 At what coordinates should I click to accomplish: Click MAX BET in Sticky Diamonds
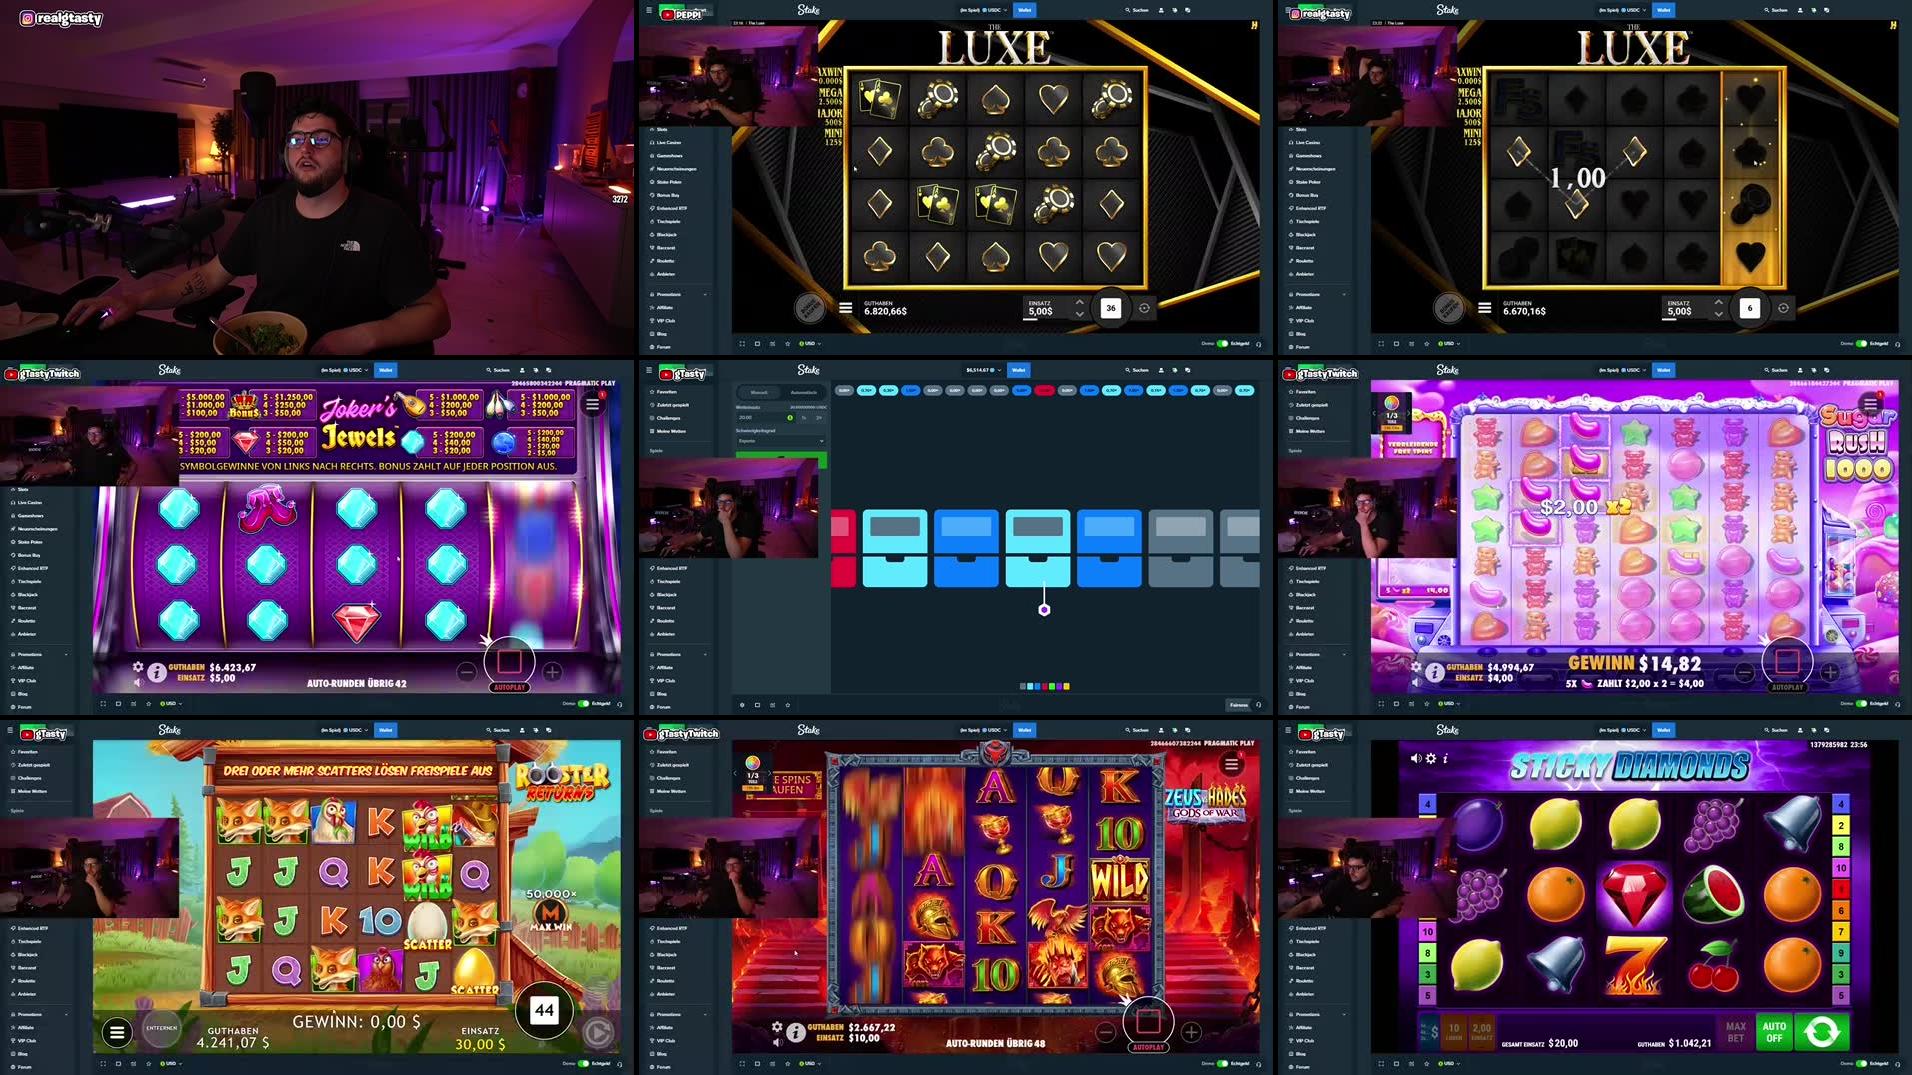(1736, 1032)
